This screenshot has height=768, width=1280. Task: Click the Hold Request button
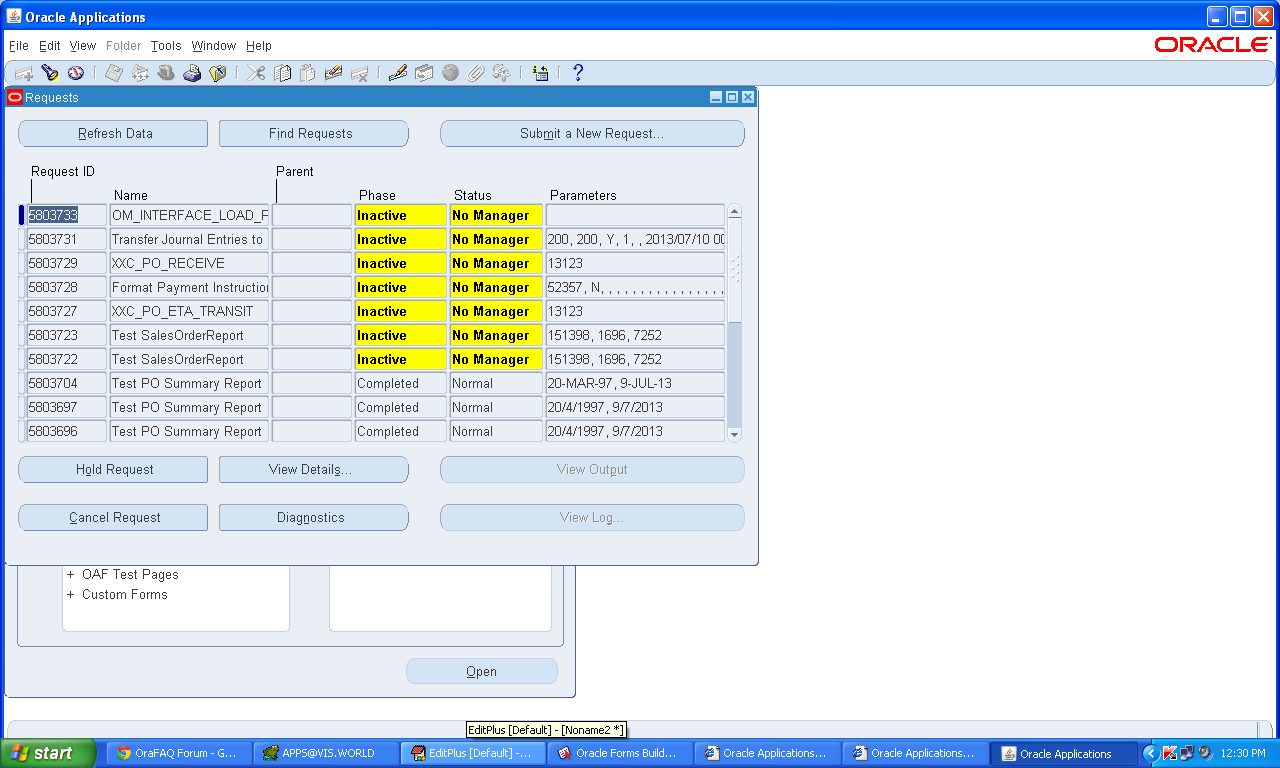(x=113, y=470)
